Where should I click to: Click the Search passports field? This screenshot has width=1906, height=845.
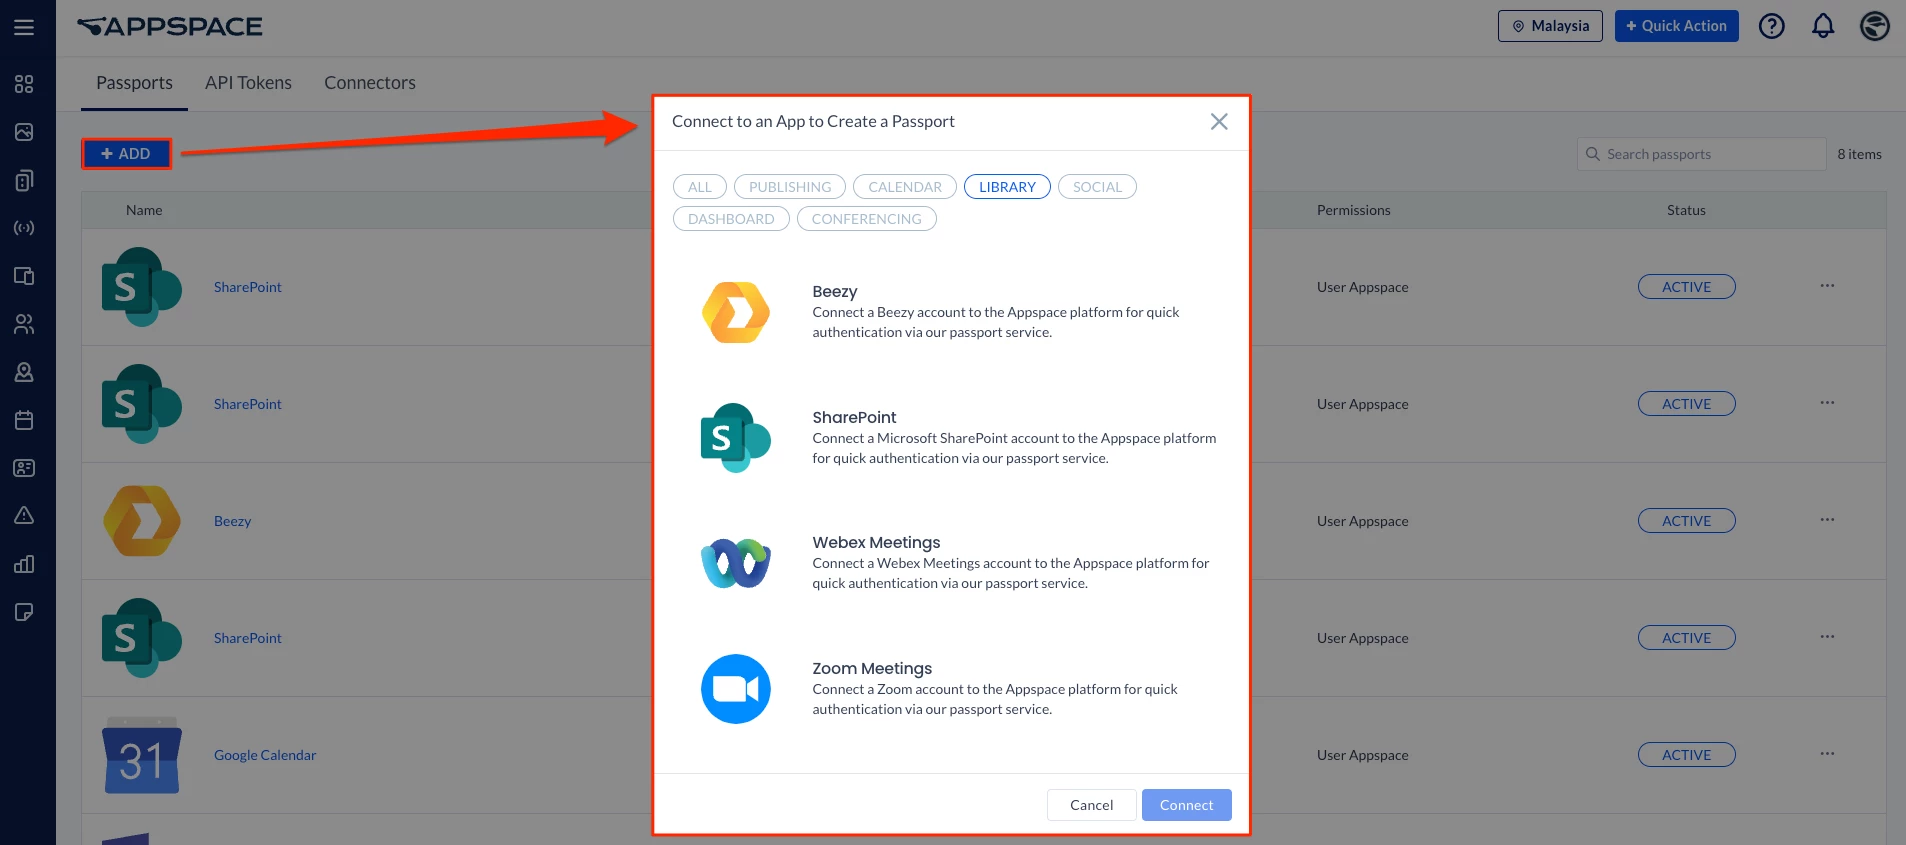tap(1701, 154)
